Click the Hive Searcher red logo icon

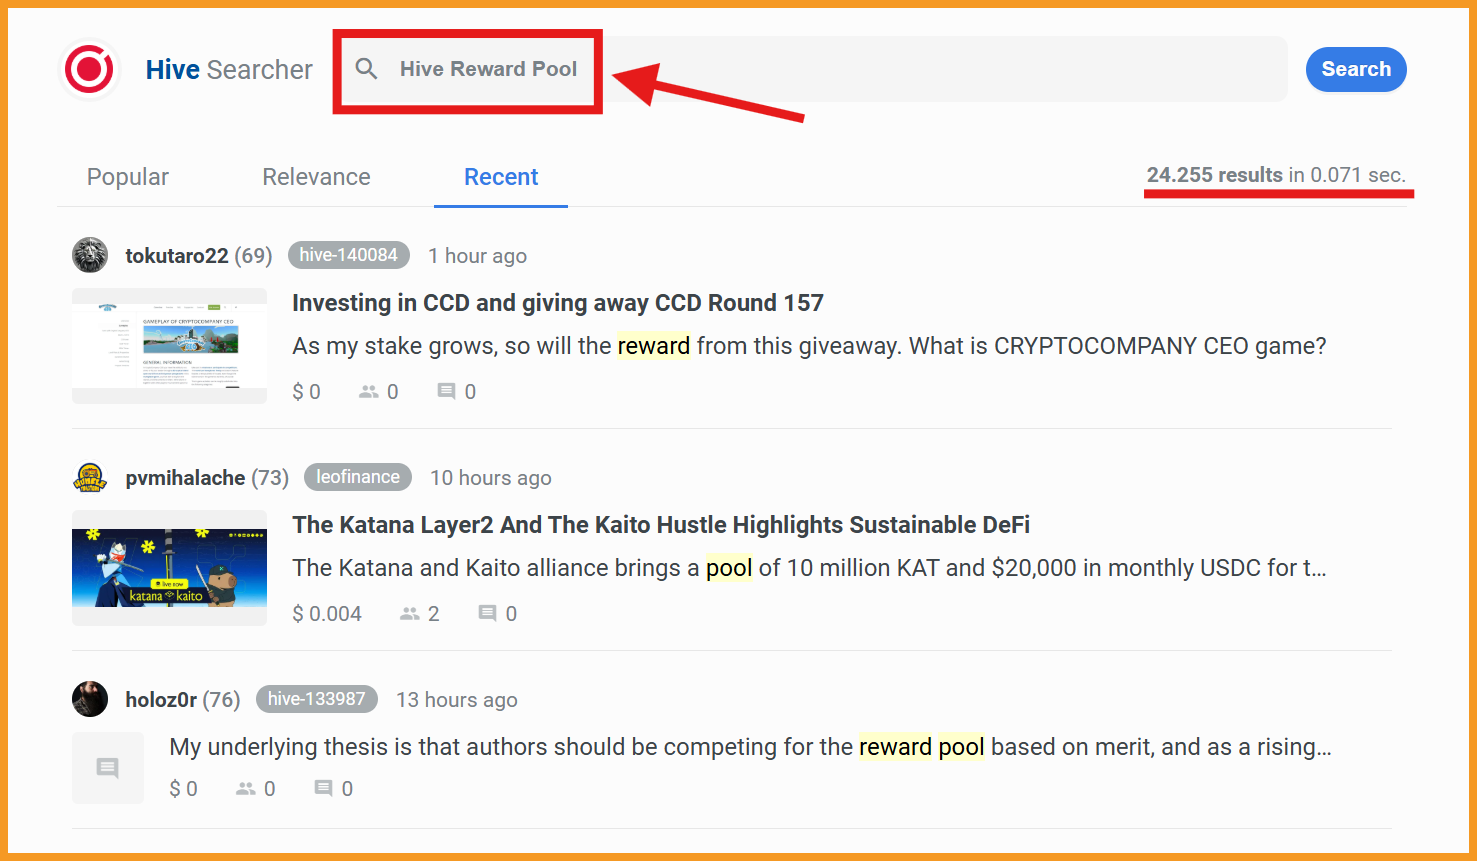point(89,69)
